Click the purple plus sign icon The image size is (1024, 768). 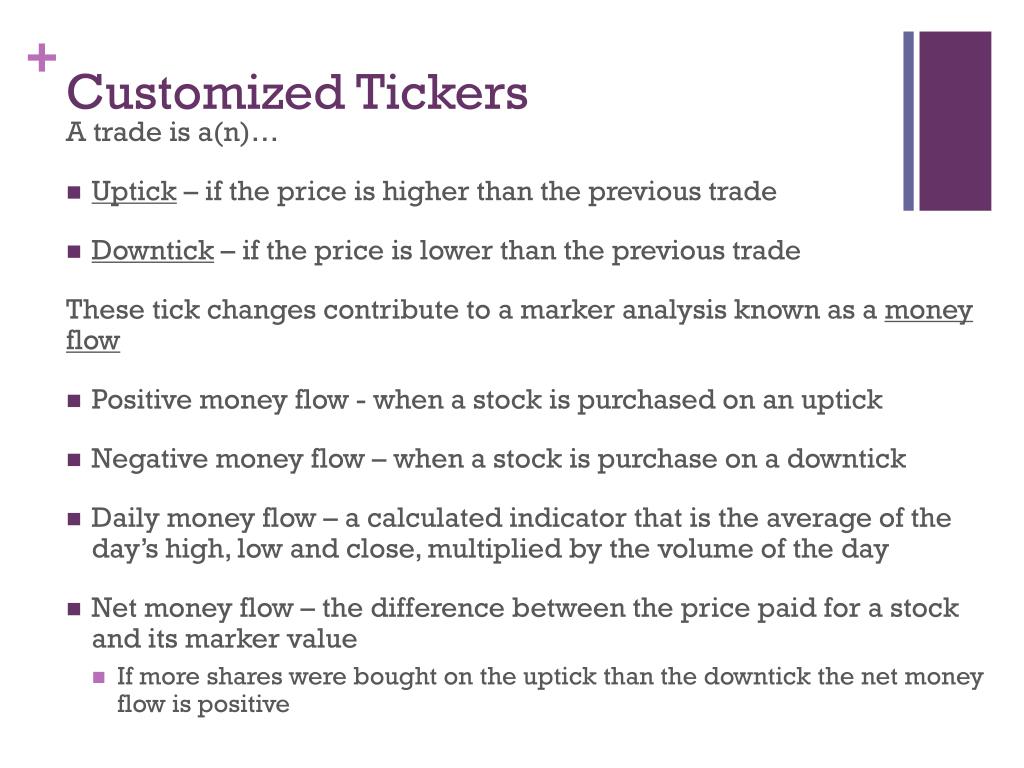42,58
